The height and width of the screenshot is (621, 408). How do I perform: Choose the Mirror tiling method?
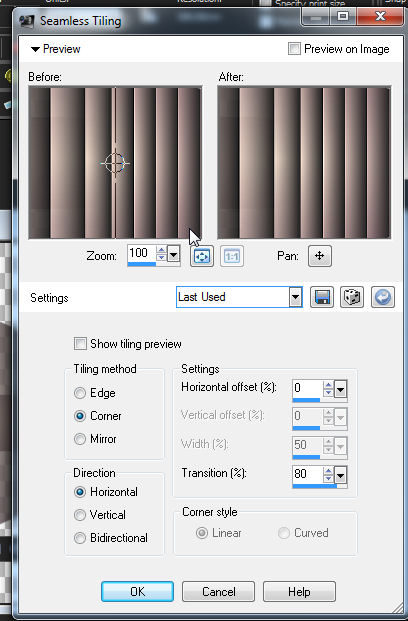[80, 439]
